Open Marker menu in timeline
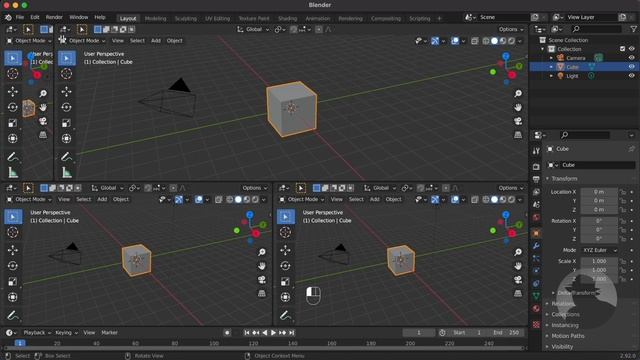The width and height of the screenshot is (640, 360). point(109,333)
